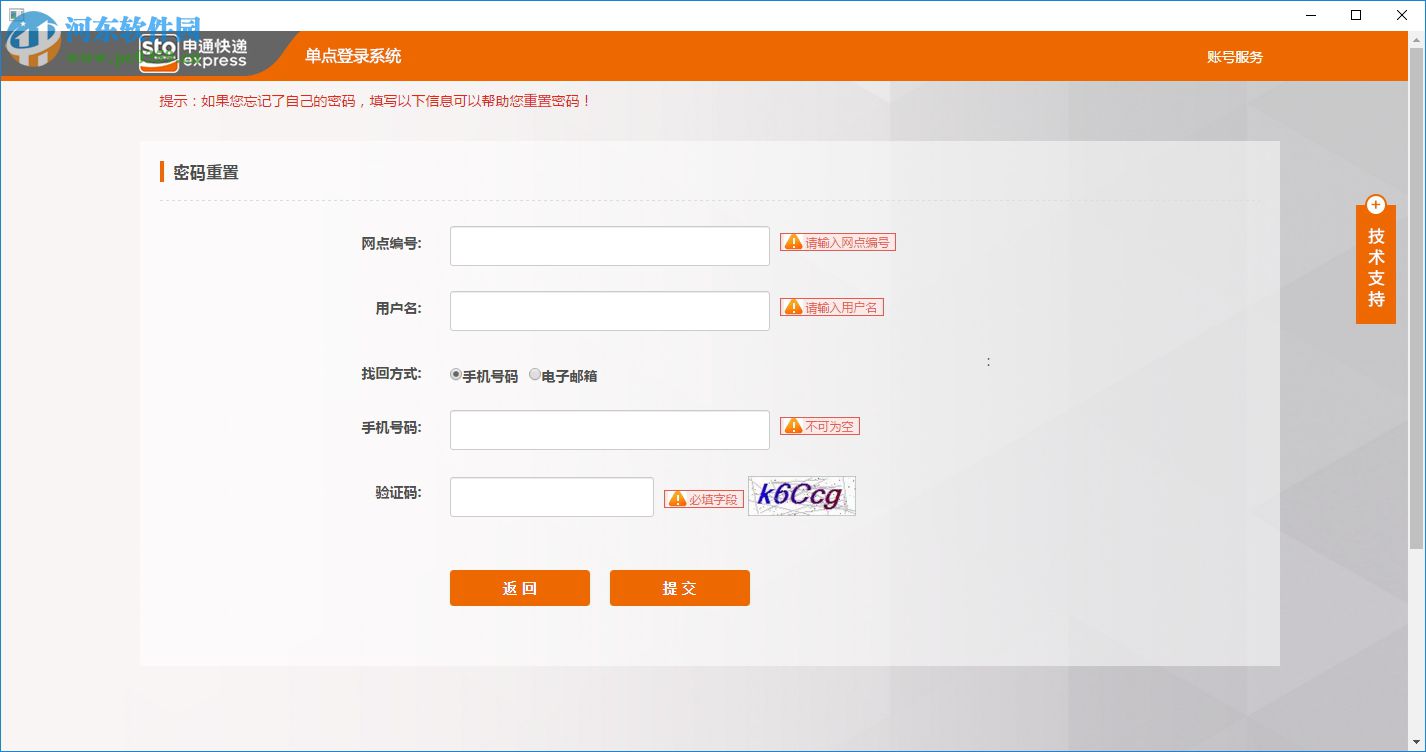The height and width of the screenshot is (752, 1426).
Task: Click inside the 网点编号 input field
Action: (x=609, y=245)
